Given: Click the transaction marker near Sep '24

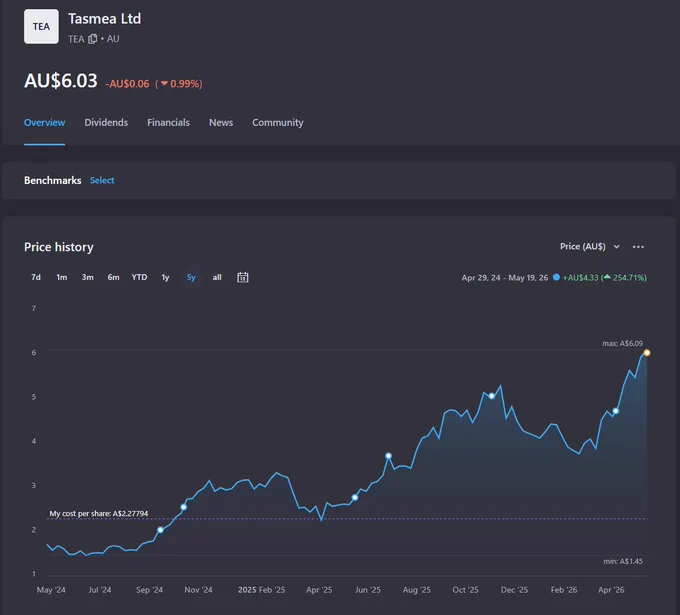Looking at the screenshot, I should tap(160, 530).
